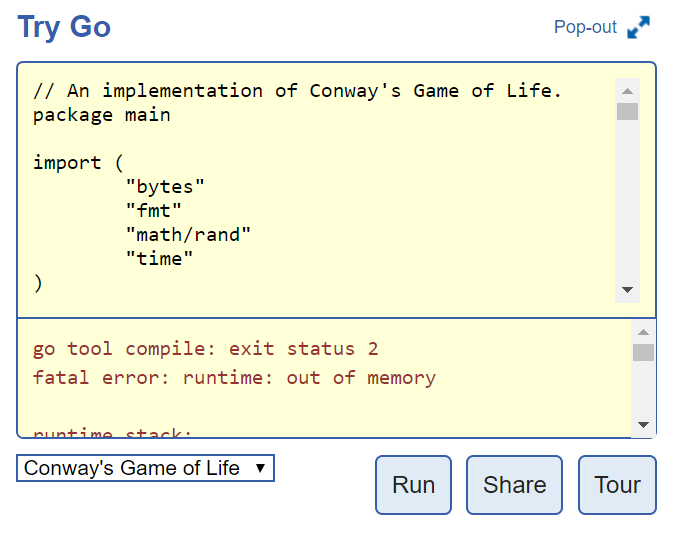Click the dropdown arrow of example selector
Screen dimensions: 692x533
click(260, 468)
